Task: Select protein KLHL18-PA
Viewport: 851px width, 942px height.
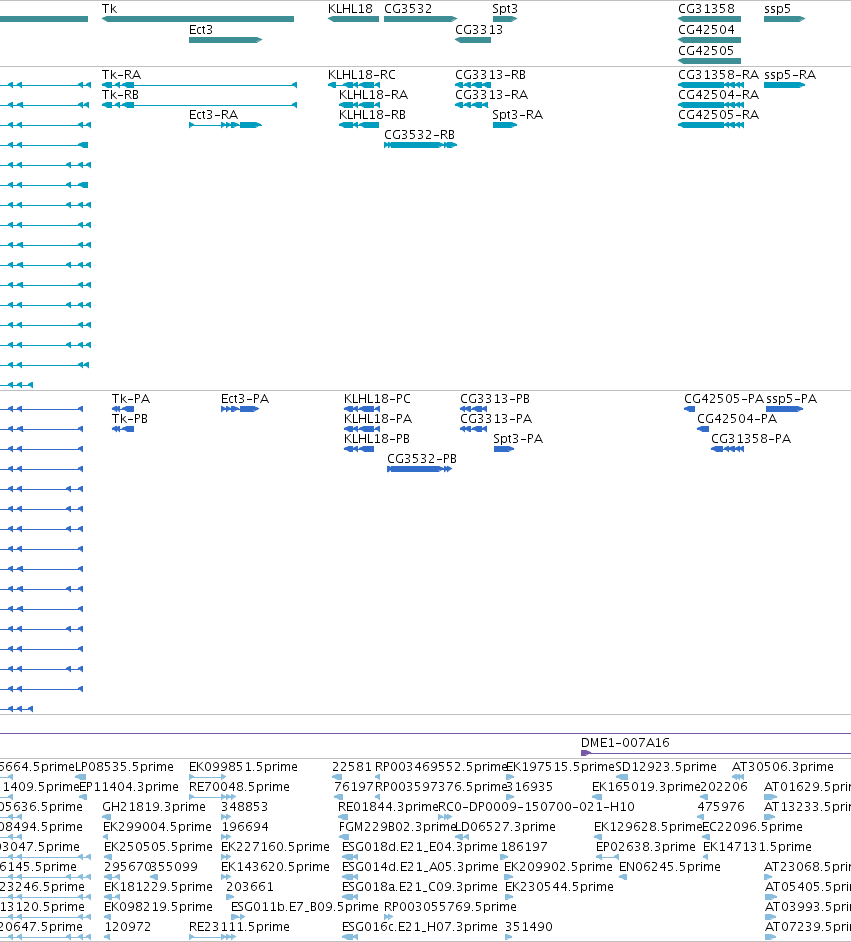Action: click(x=362, y=429)
